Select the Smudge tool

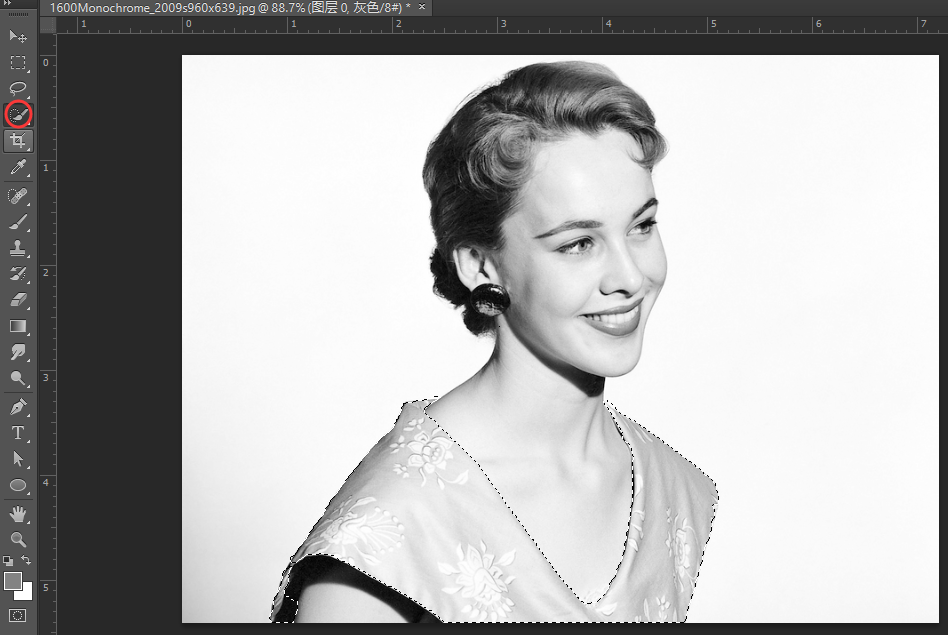click(x=18, y=352)
